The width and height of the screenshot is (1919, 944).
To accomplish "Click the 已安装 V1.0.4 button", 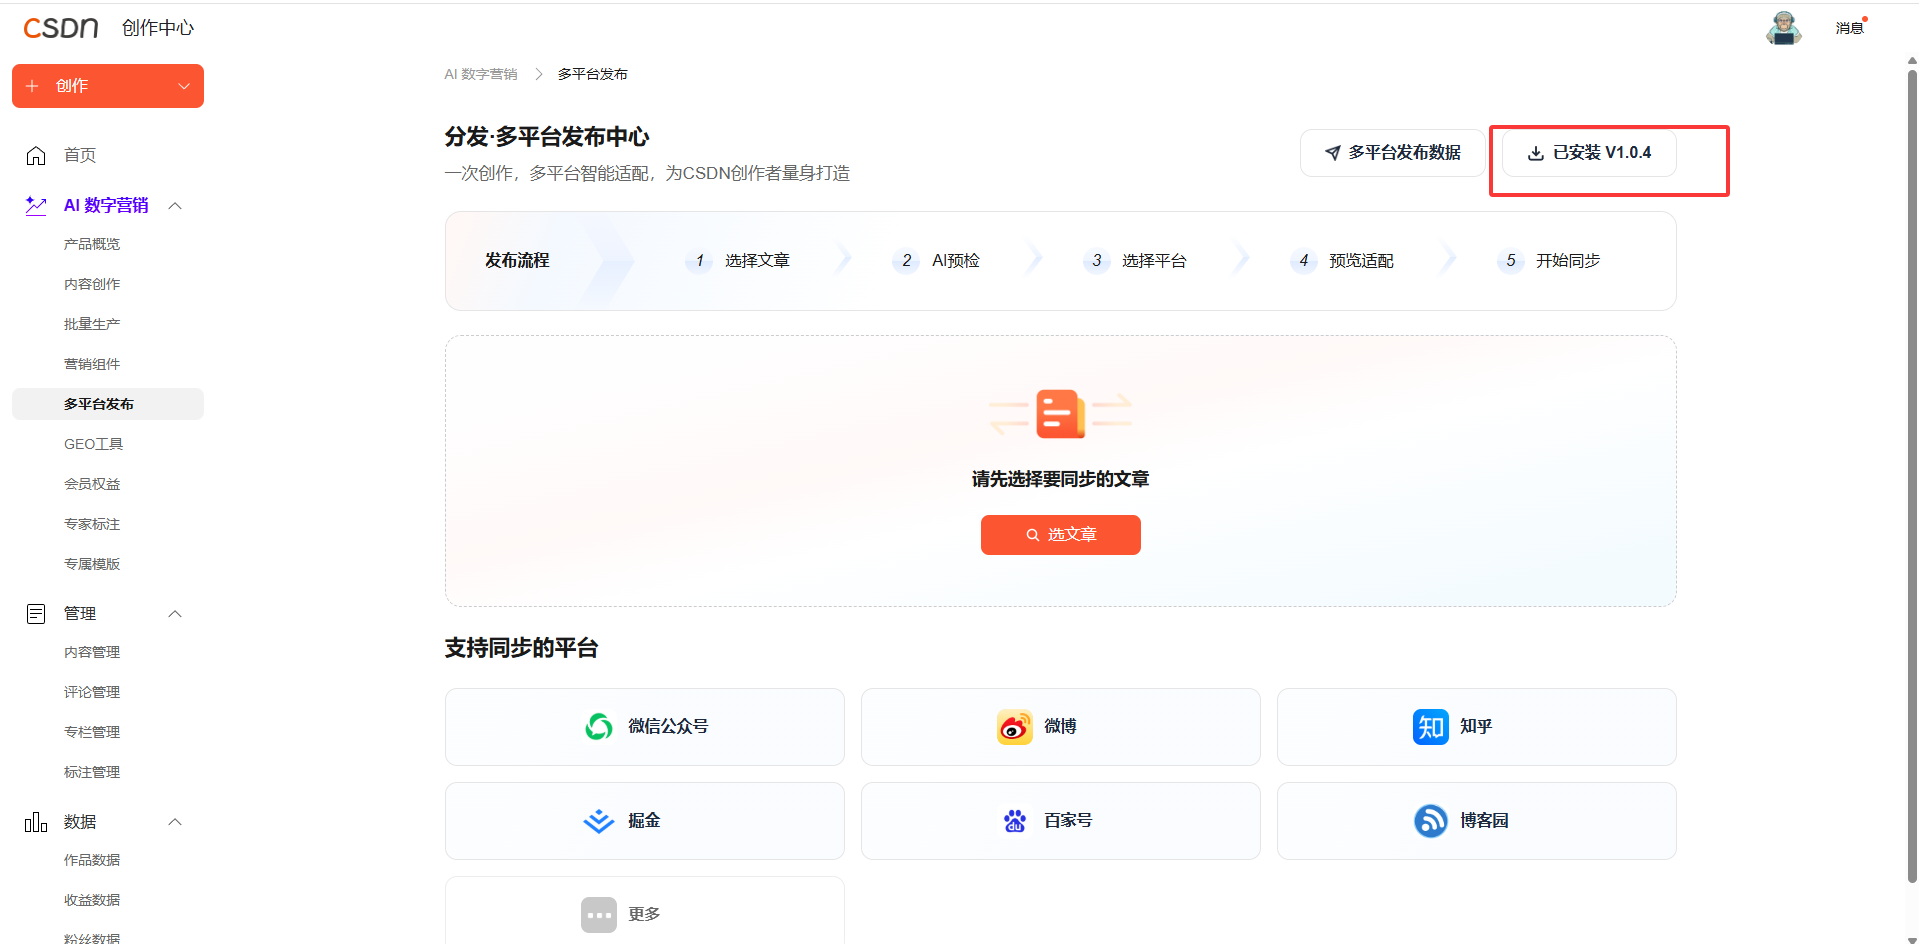I will click(1589, 153).
